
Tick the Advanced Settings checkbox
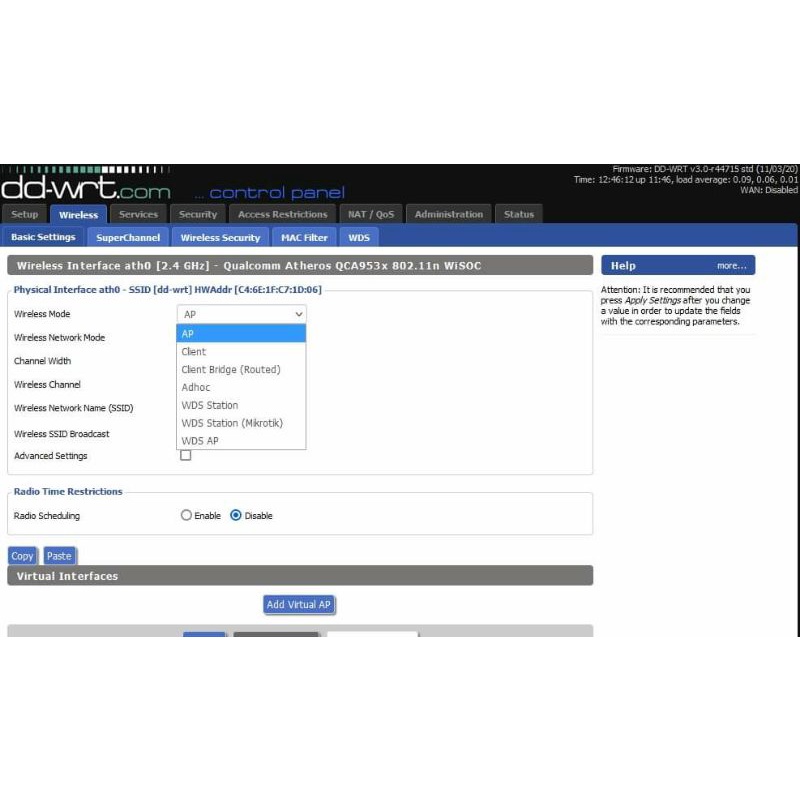coord(186,455)
